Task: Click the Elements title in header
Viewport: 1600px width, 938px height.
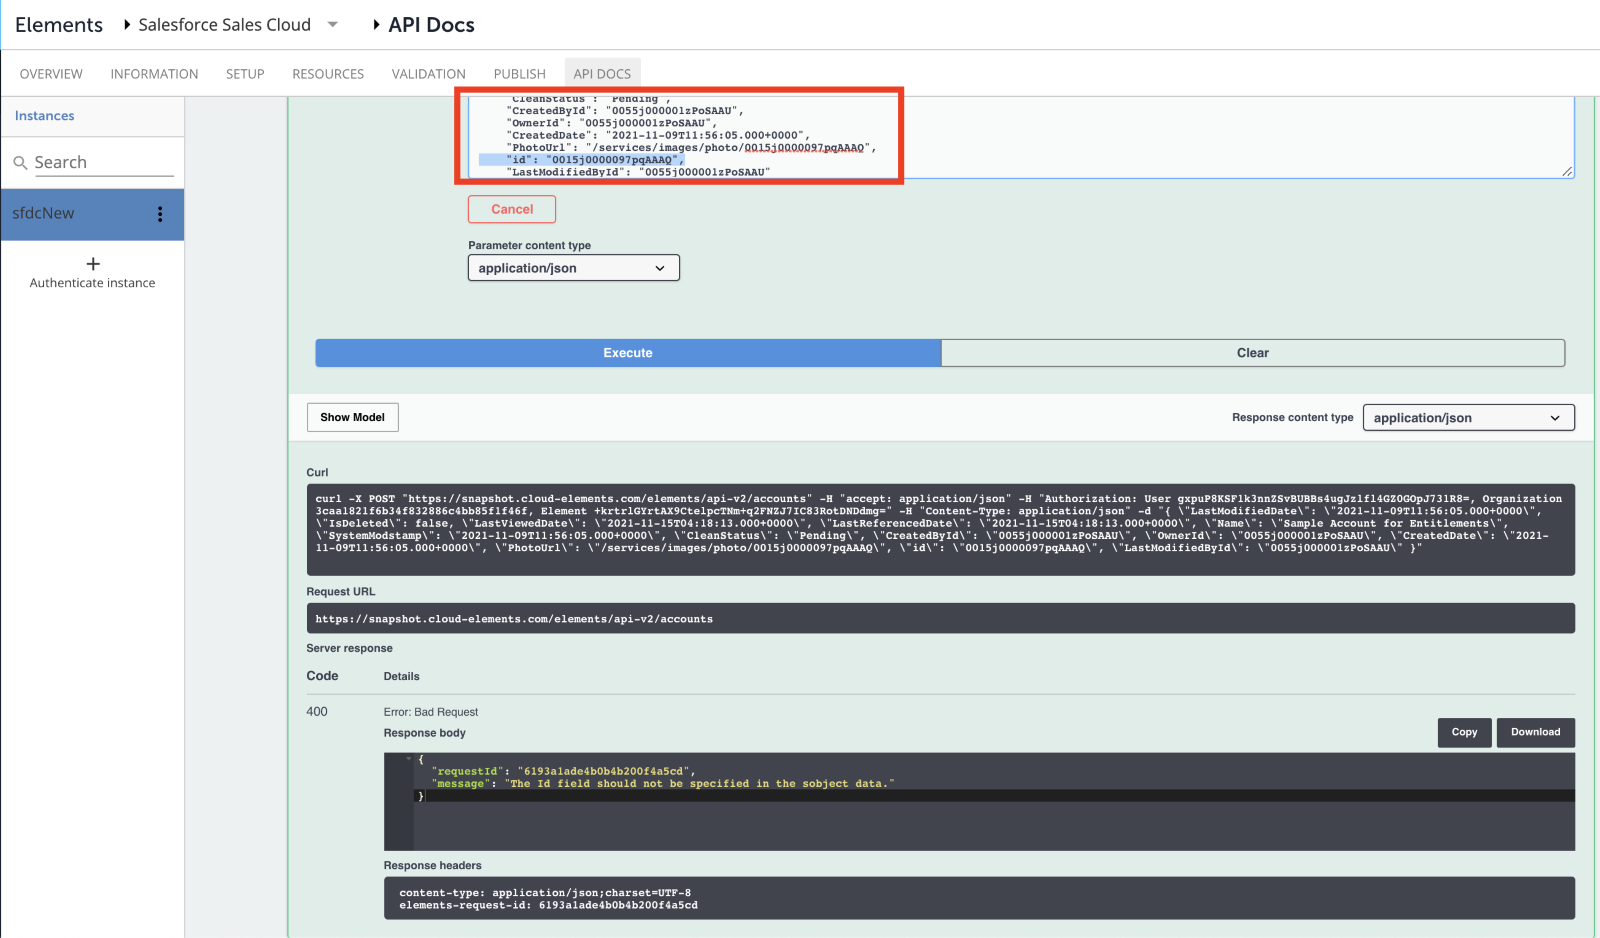Action: (59, 25)
